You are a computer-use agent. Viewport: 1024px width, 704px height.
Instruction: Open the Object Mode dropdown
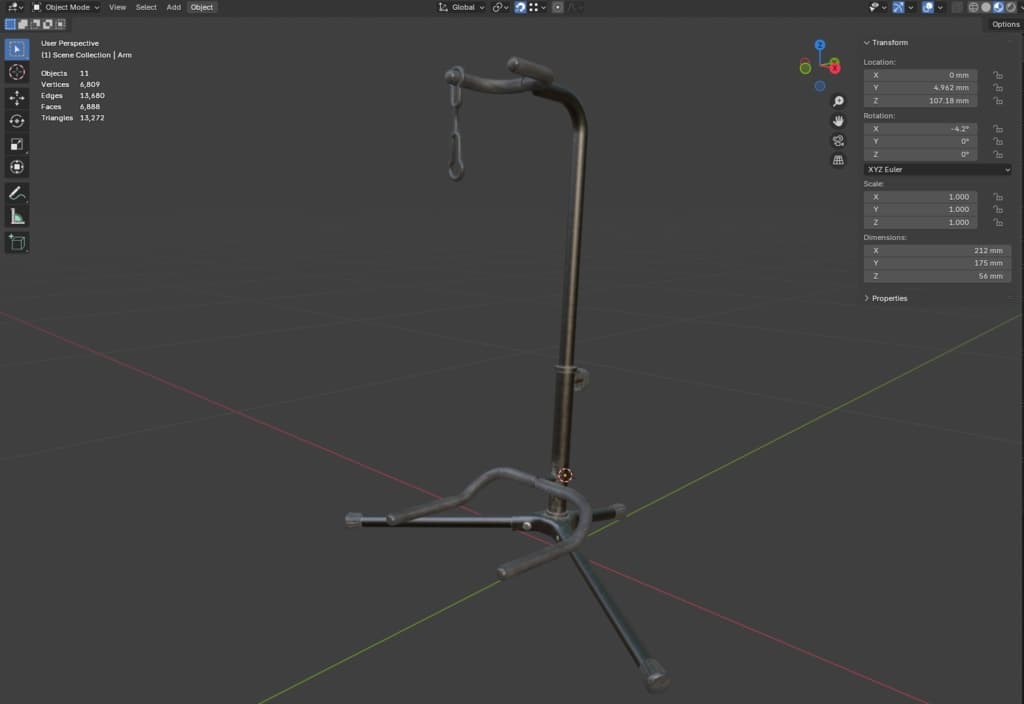click(x=66, y=7)
